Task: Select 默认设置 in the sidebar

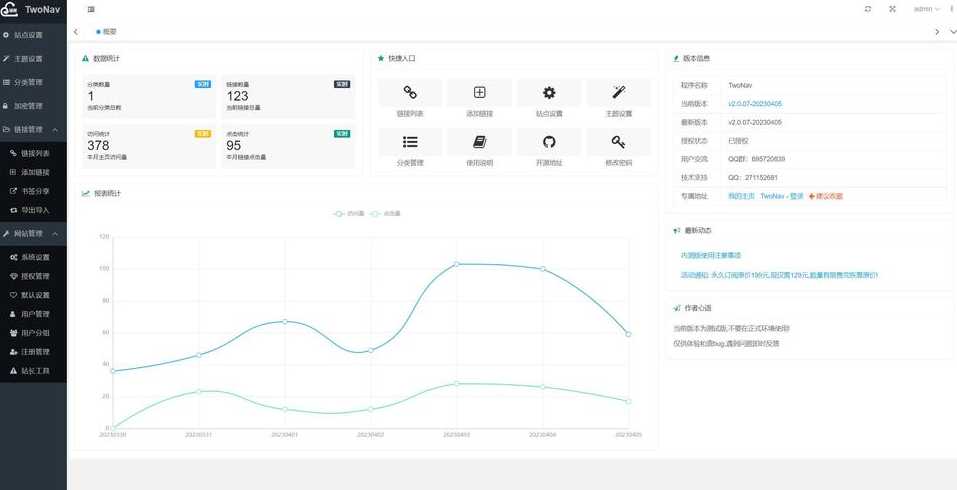Action: click(x=33, y=295)
